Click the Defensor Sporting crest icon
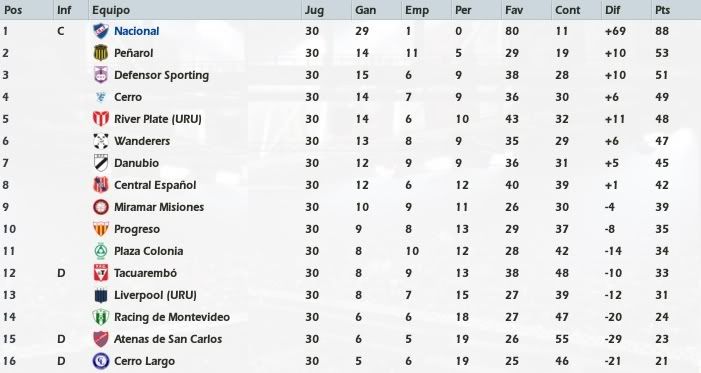 click(x=101, y=75)
